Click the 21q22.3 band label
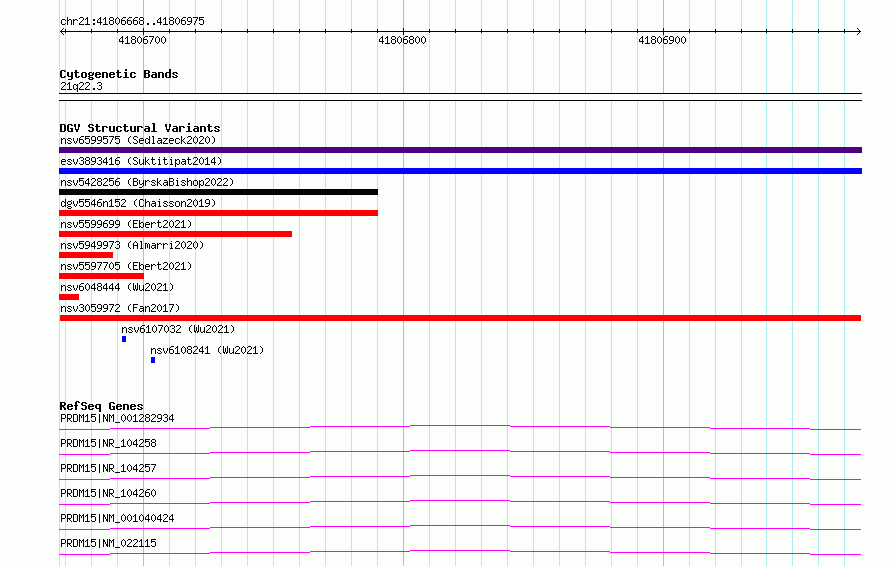This screenshot has height=566, width=890. 81,86
